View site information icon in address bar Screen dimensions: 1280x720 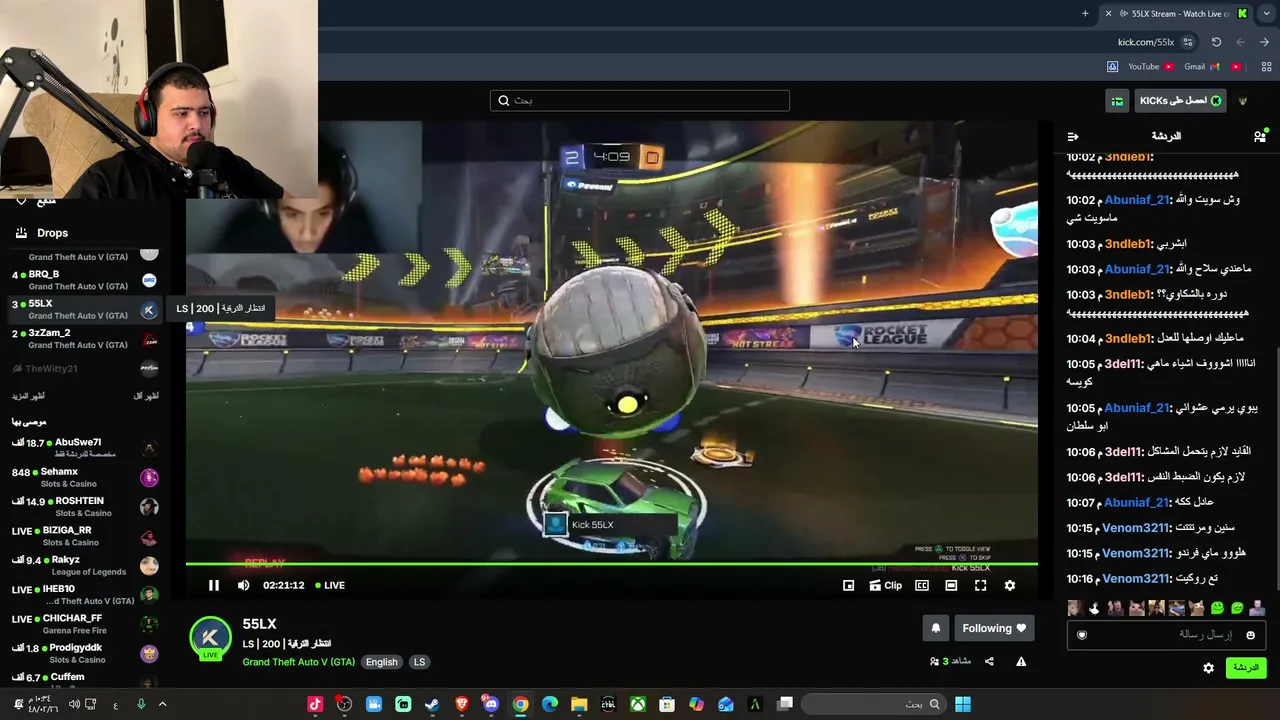pyautogui.click(x=1188, y=42)
